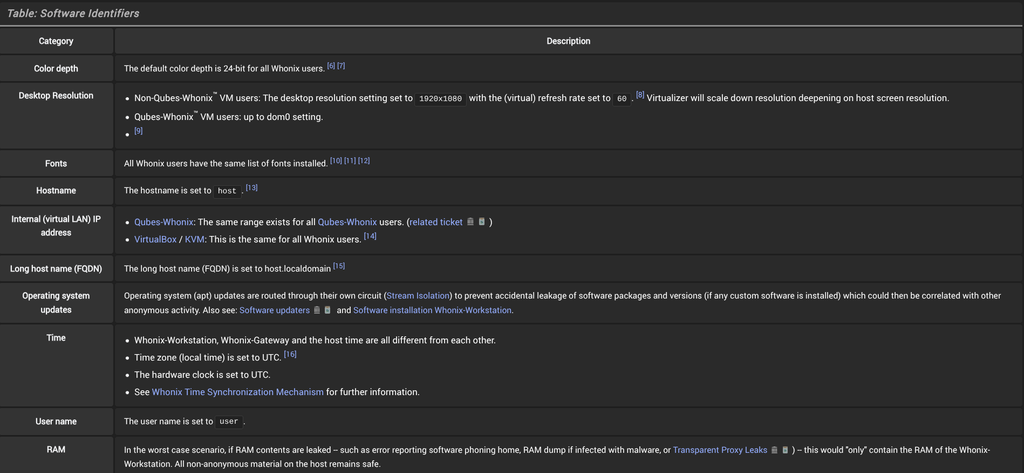Viewport: 1024px width, 473px height.
Task: Jump to footnote [14] after VirtualBox/KVM line
Action: pos(370,236)
